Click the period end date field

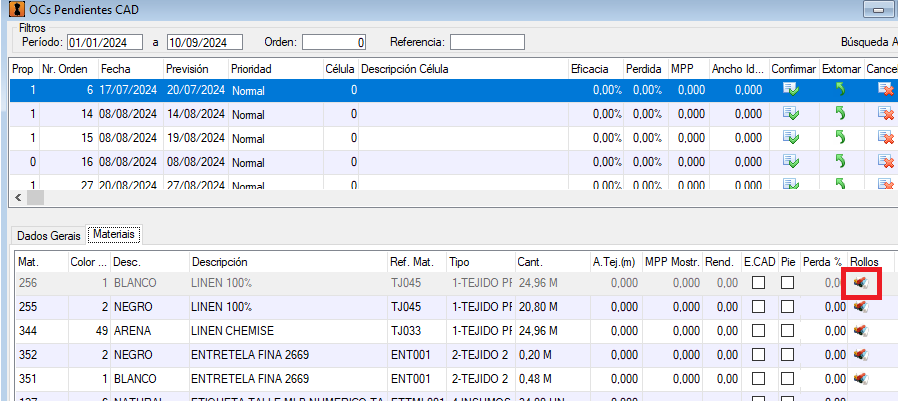(205, 42)
